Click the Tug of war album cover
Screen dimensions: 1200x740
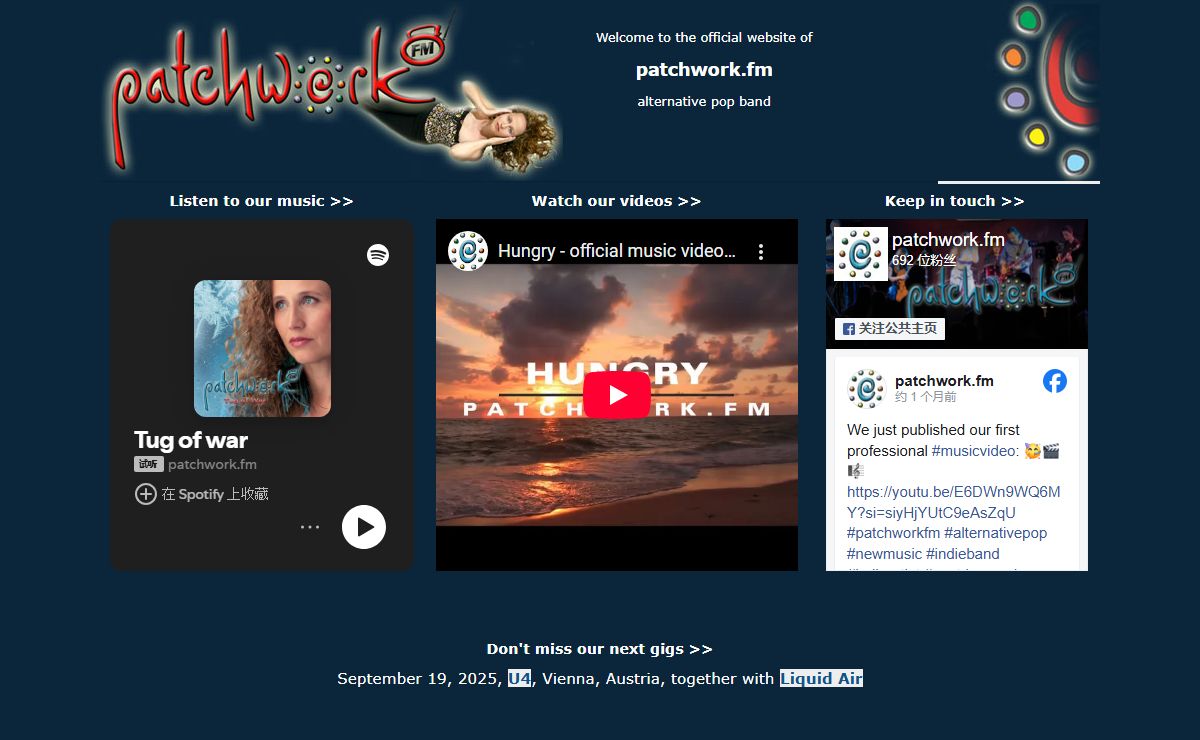(262, 348)
